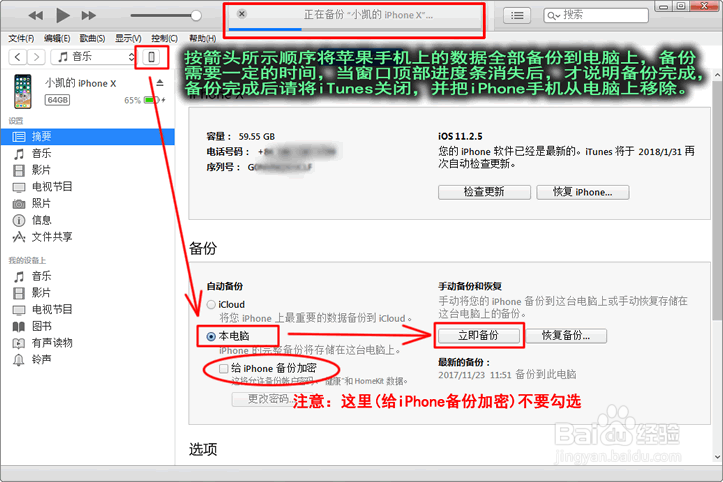Image resolution: width=723 pixels, height=482 pixels.
Task: Click the 立即备份 button
Action: [x=479, y=336]
